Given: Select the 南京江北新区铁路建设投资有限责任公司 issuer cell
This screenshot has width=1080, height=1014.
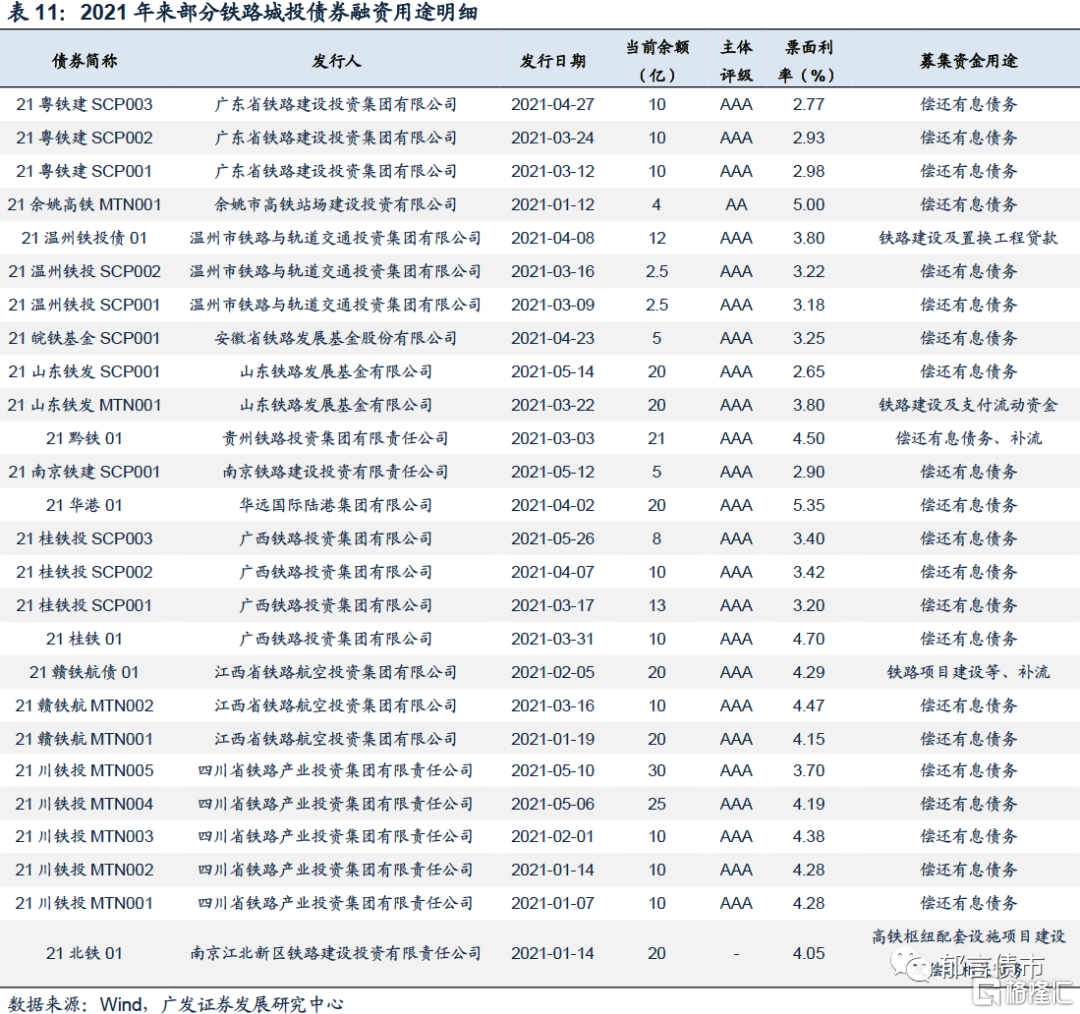Looking at the screenshot, I should (336, 953).
